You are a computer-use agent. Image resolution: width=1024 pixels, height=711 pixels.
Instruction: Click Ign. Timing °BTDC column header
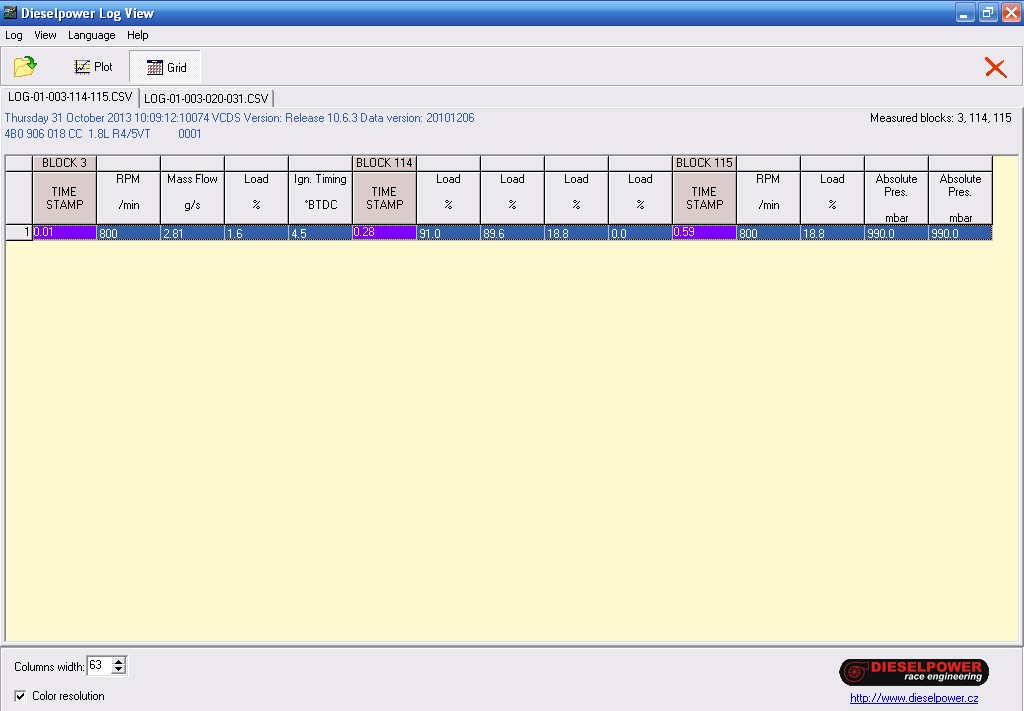[320, 198]
